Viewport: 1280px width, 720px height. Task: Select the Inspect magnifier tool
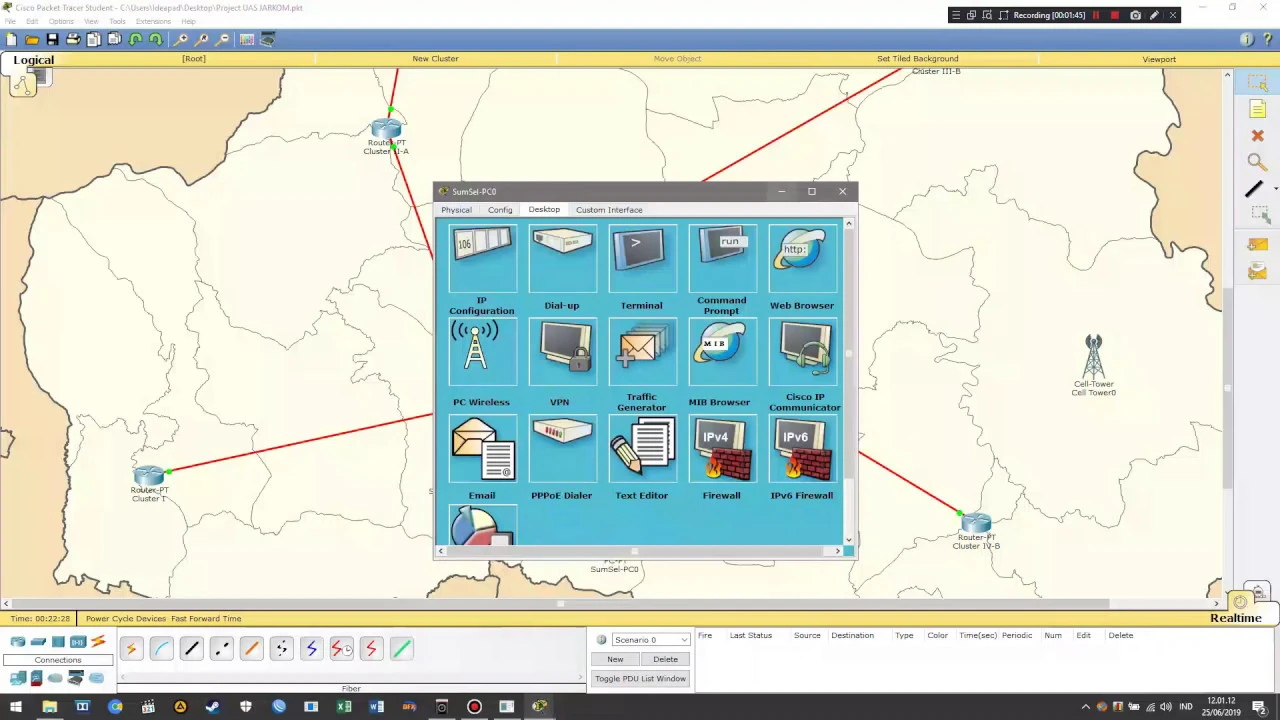1258,162
